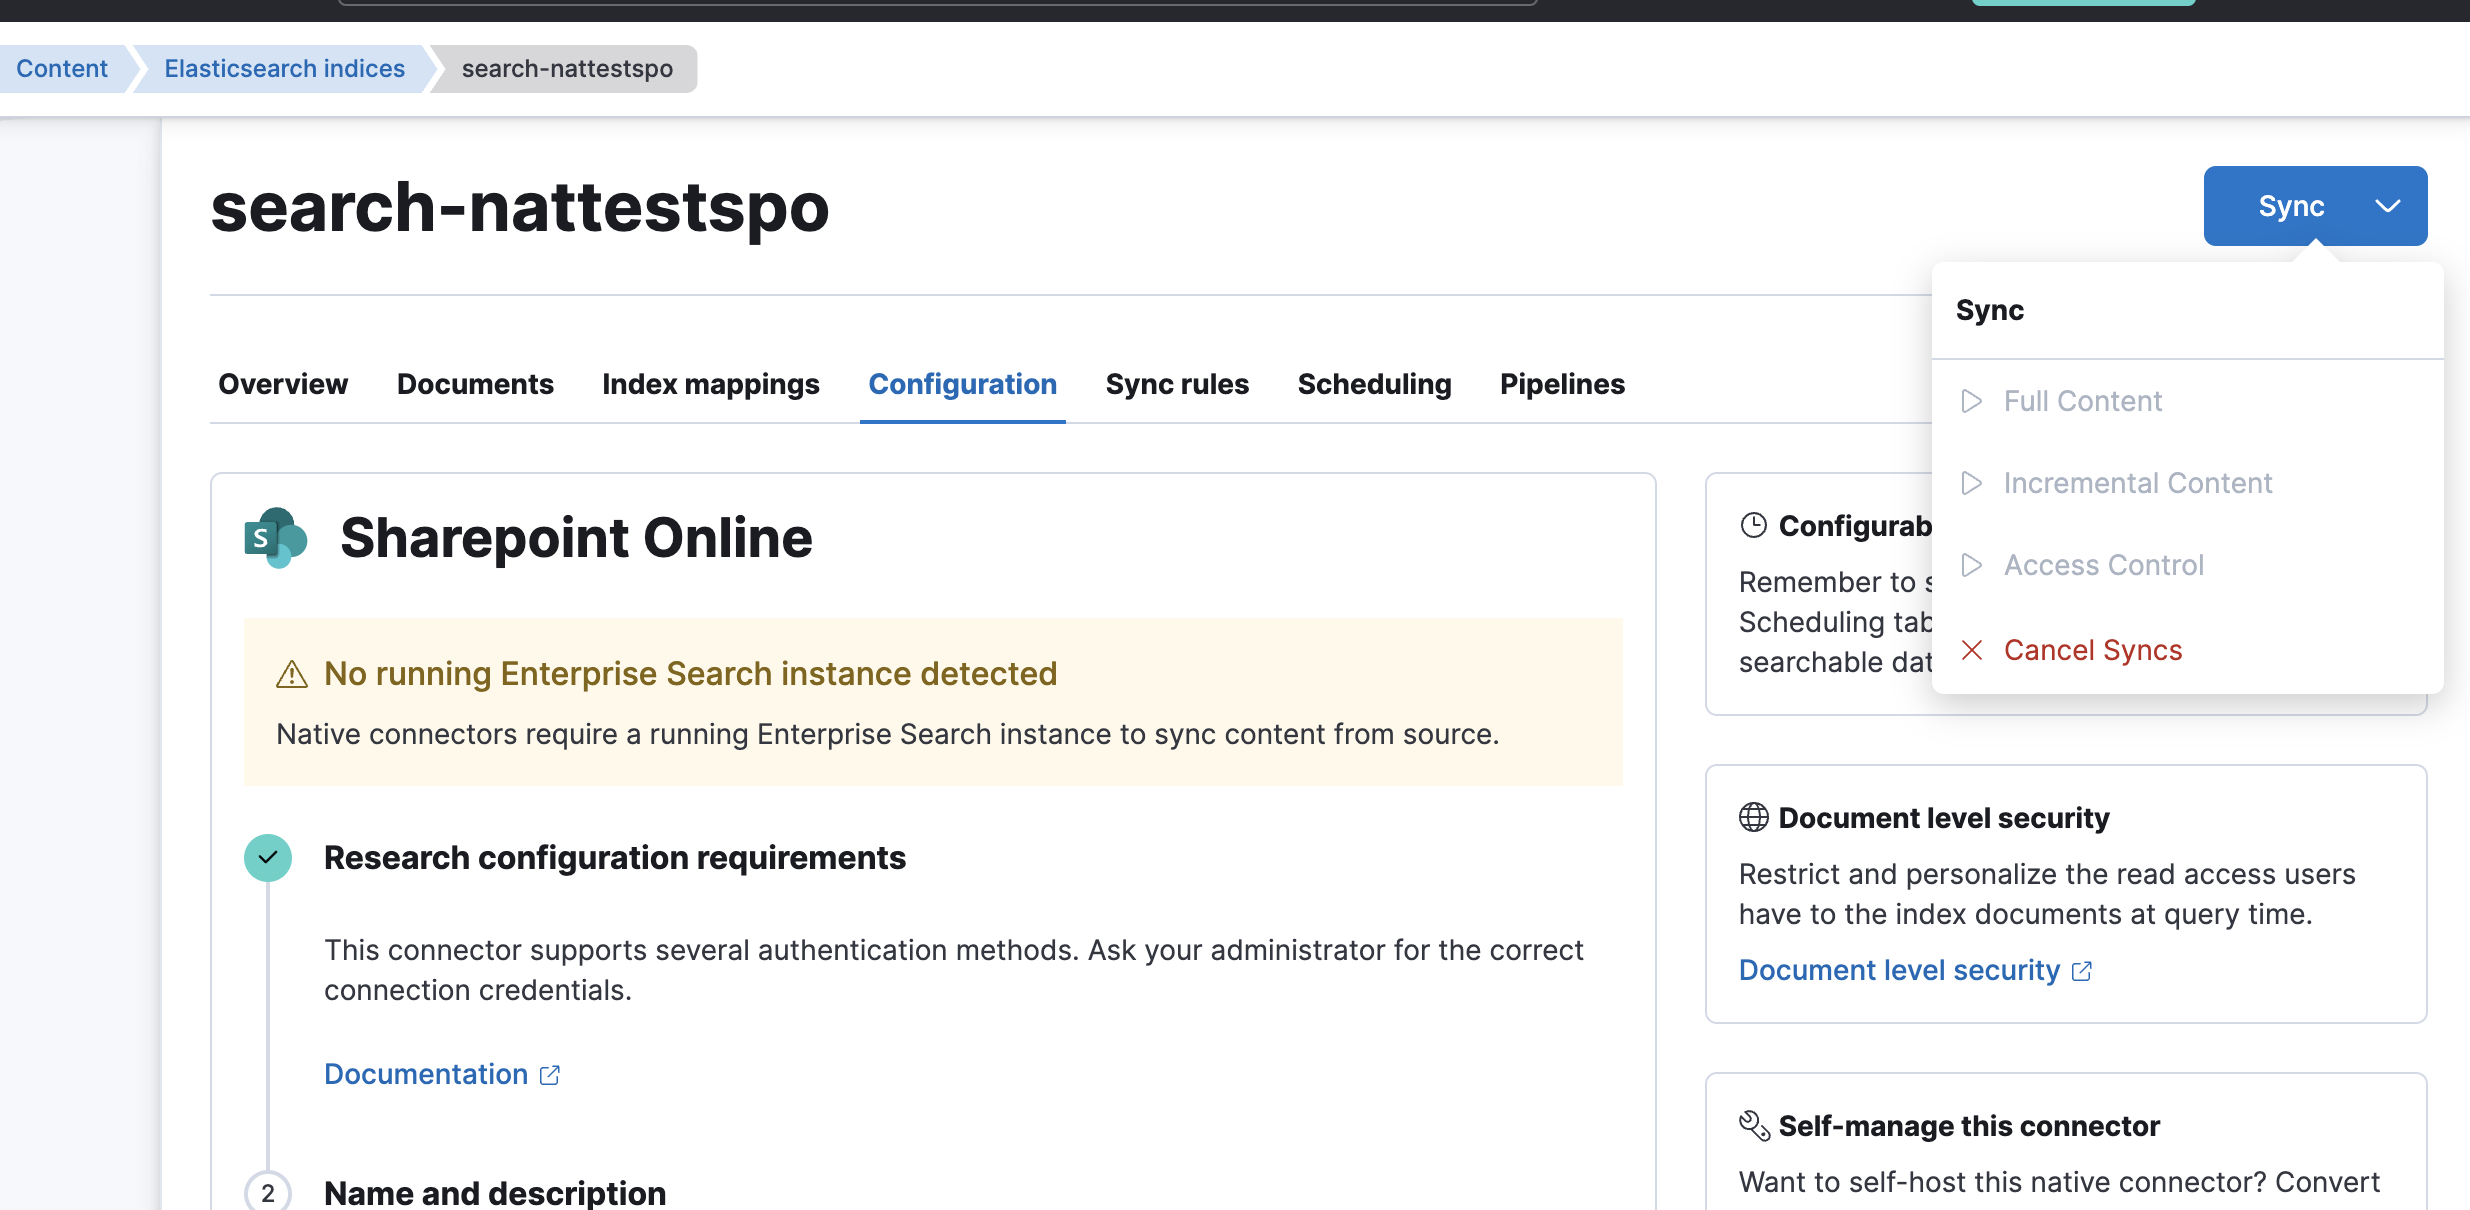Click the play icon beside Full Content

1972,401
